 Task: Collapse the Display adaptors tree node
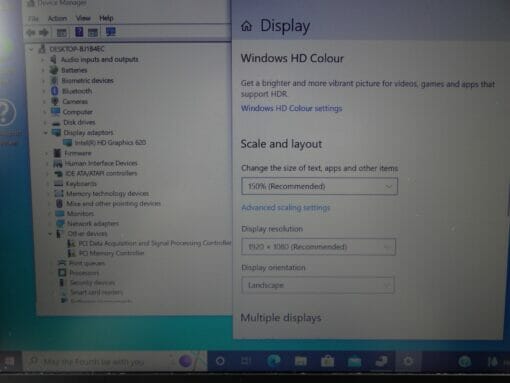46,133
